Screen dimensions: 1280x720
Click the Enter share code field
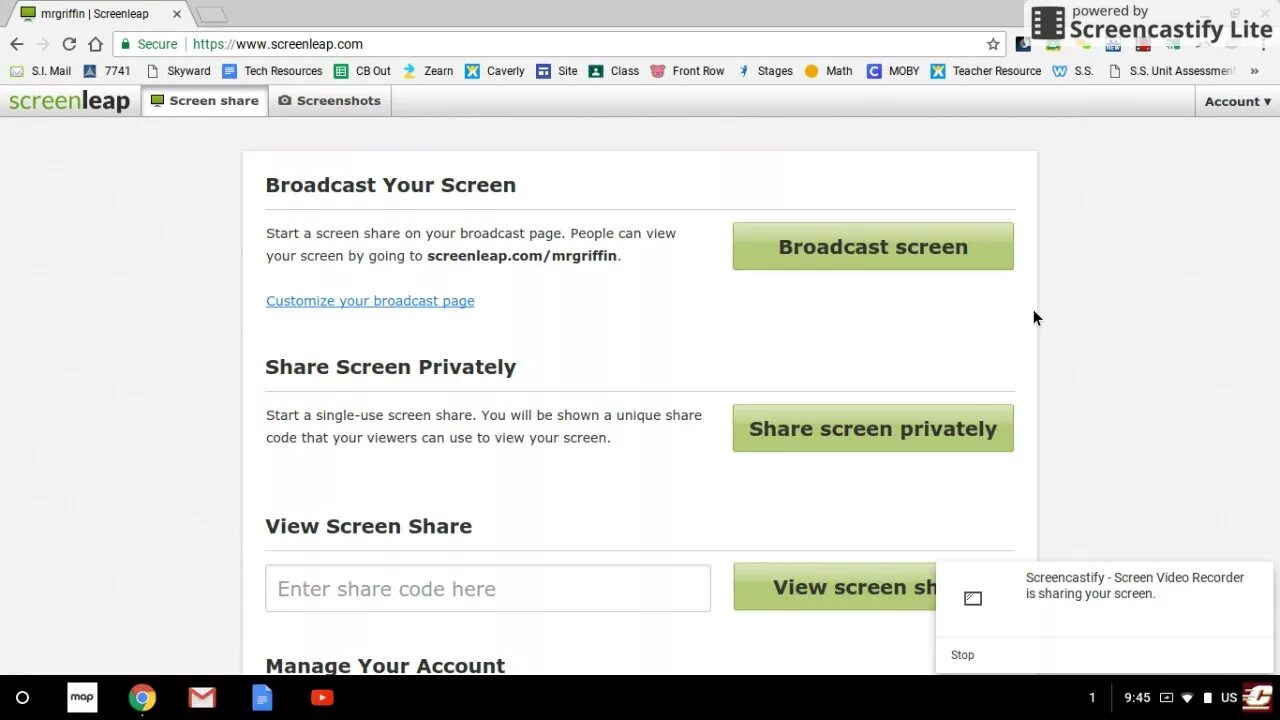[x=488, y=588]
